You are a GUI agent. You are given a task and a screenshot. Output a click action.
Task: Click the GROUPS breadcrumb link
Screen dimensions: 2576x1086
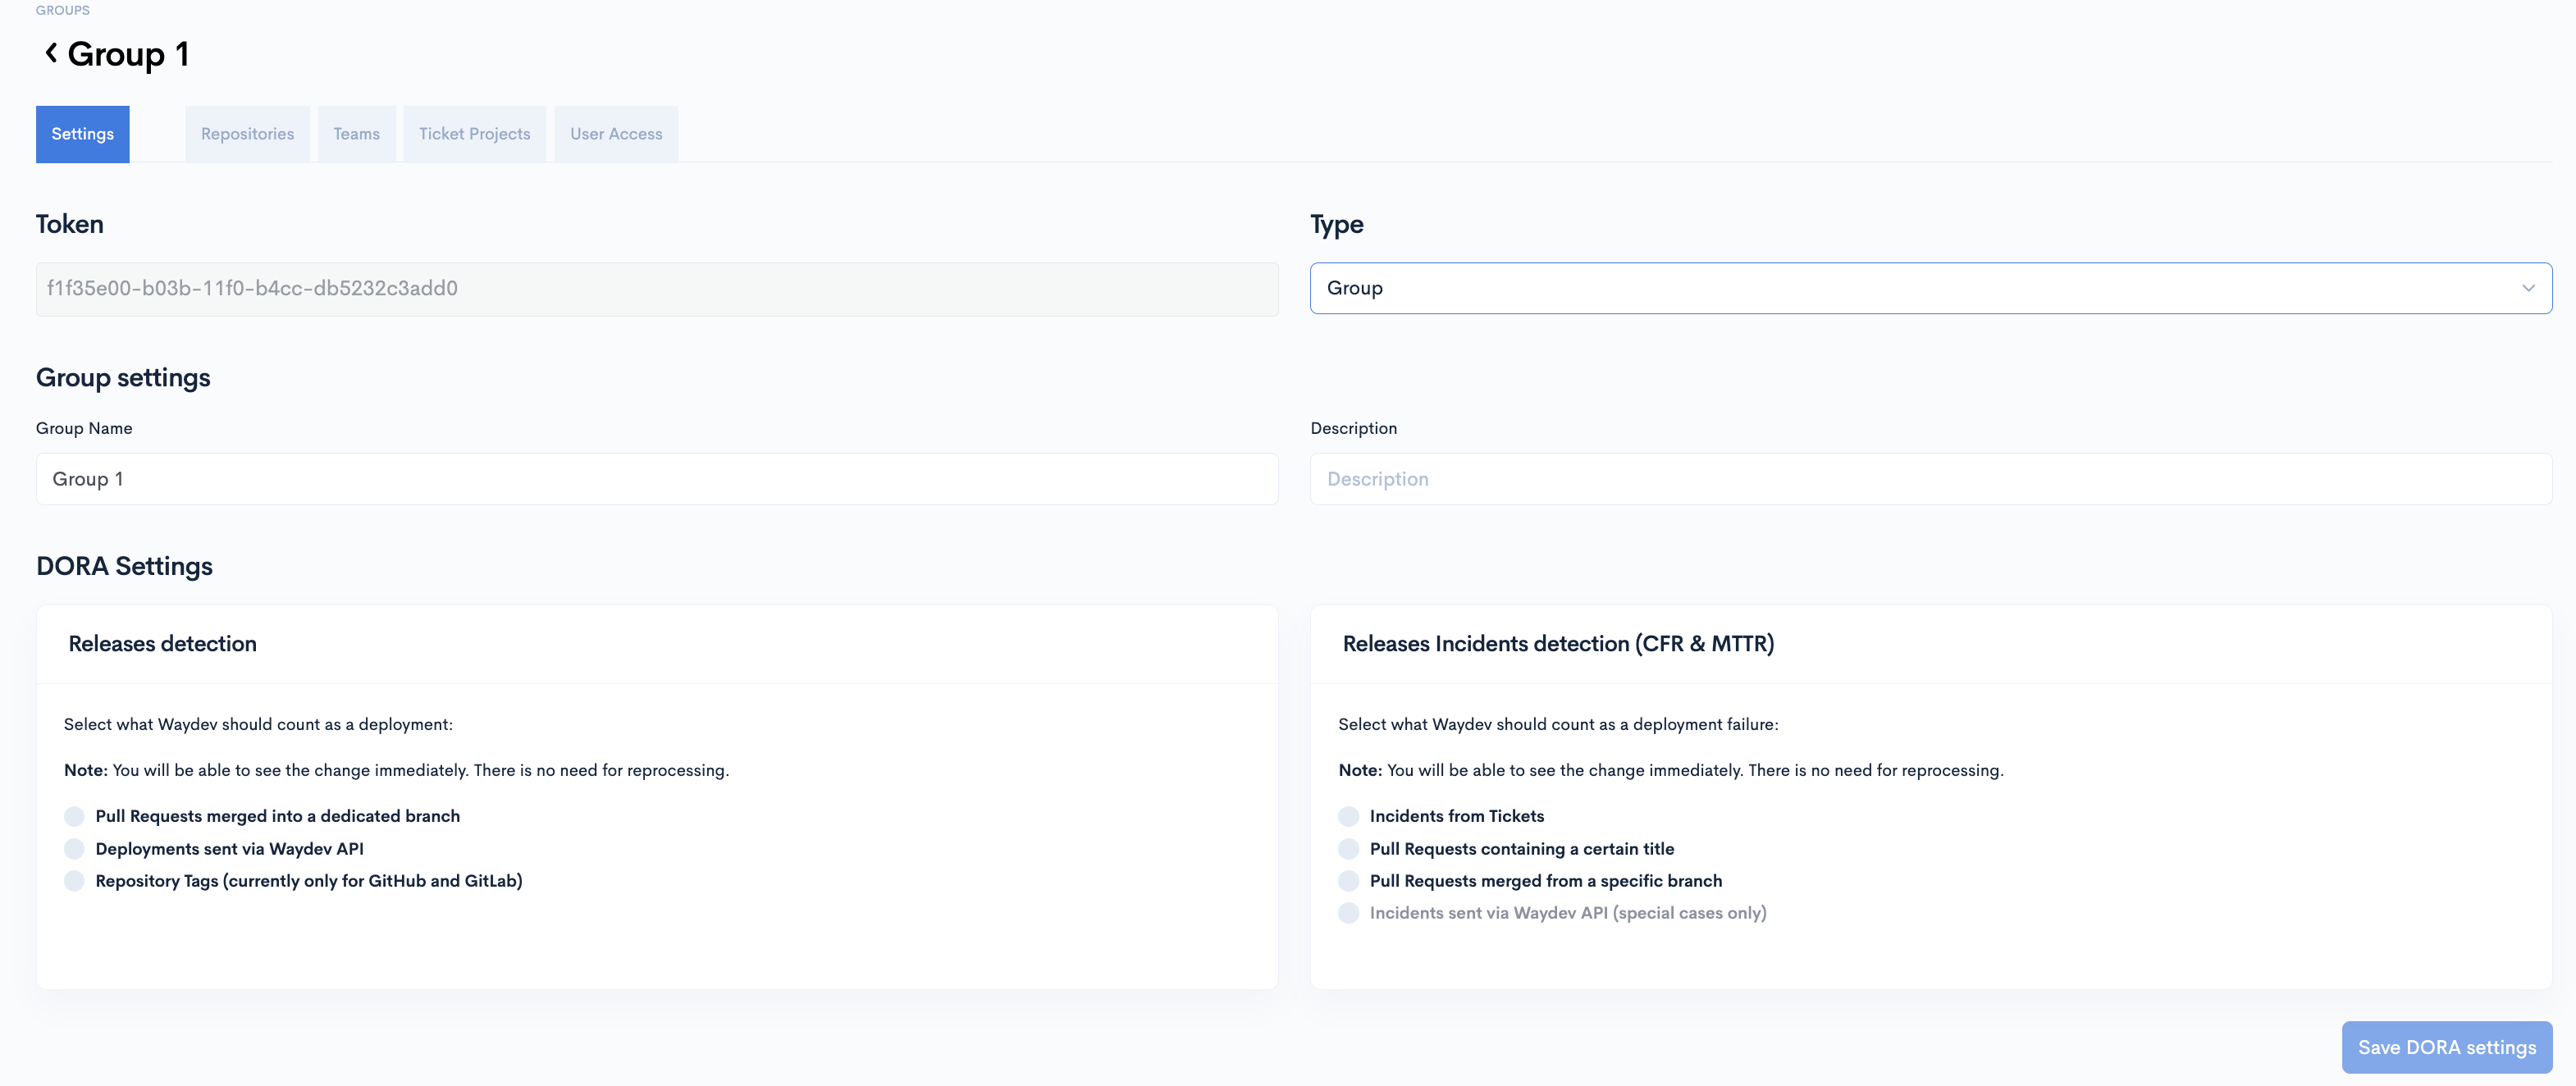pyautogui.click(x=62, y=10)
